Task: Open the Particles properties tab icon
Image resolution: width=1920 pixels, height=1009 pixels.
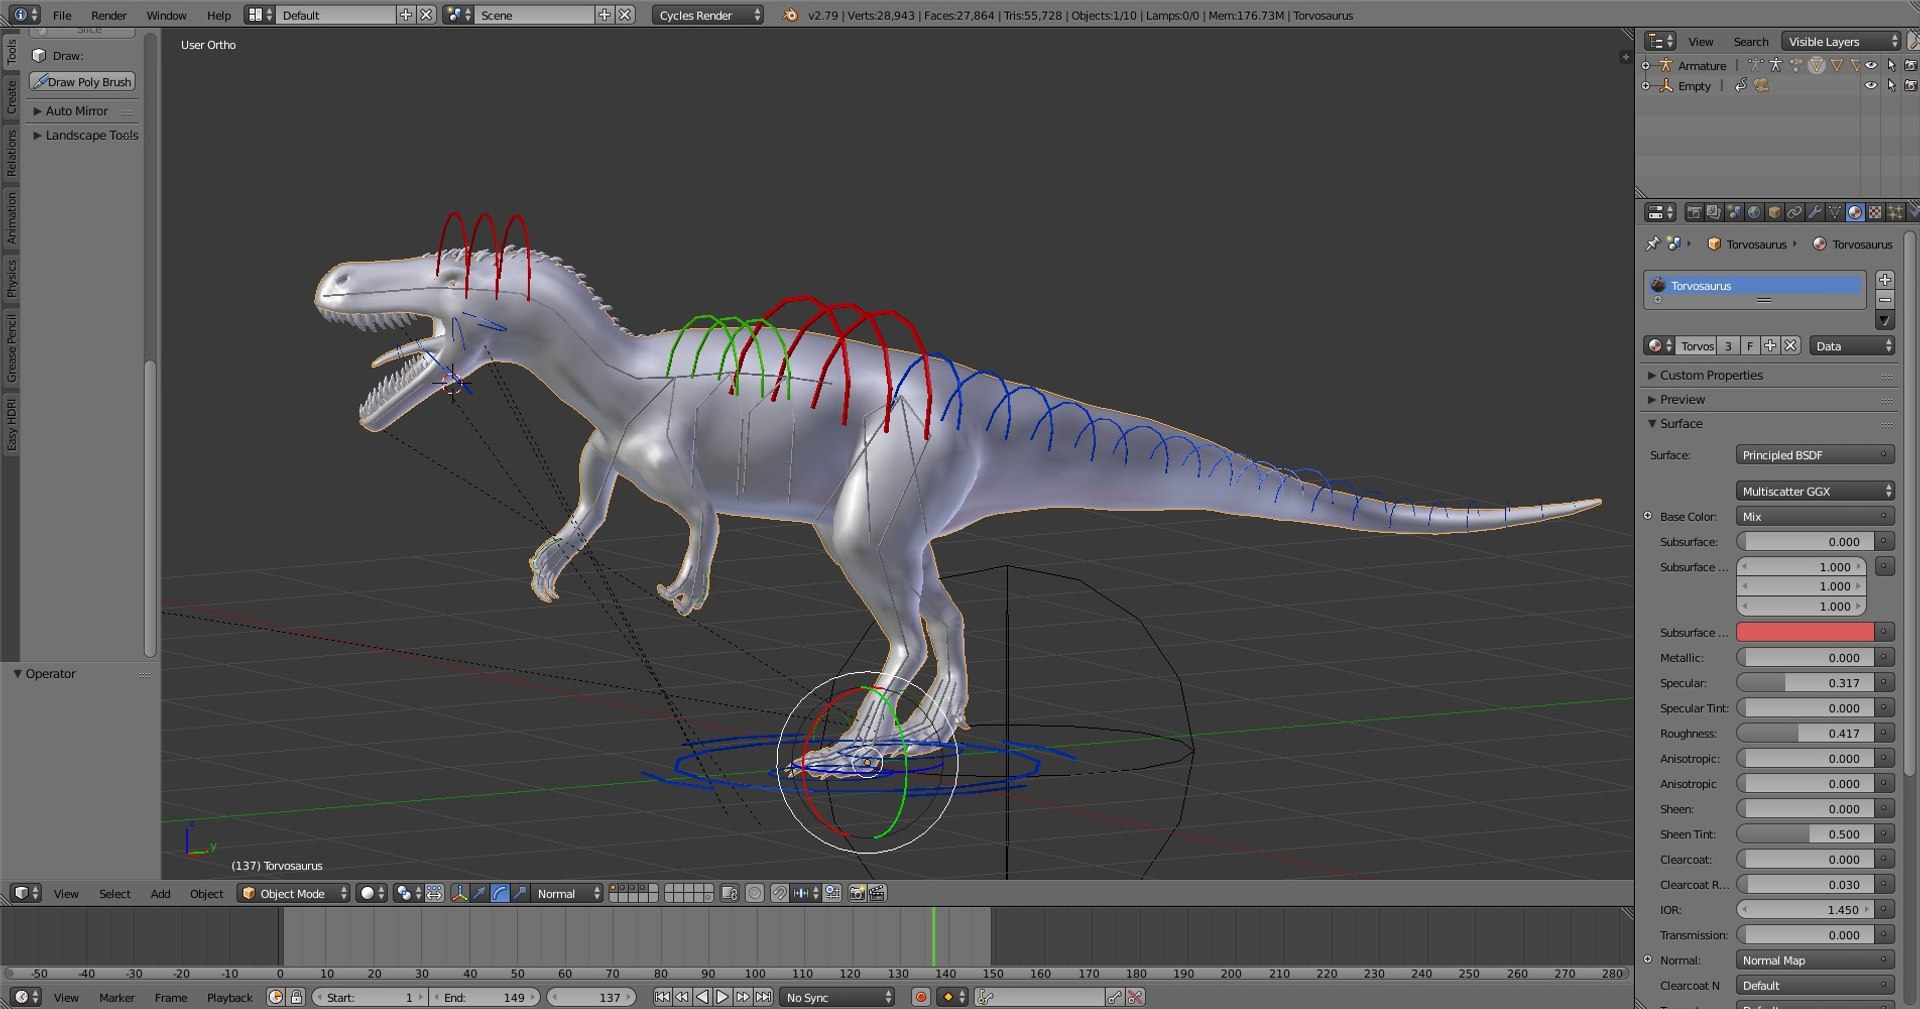Action: 1895,212
